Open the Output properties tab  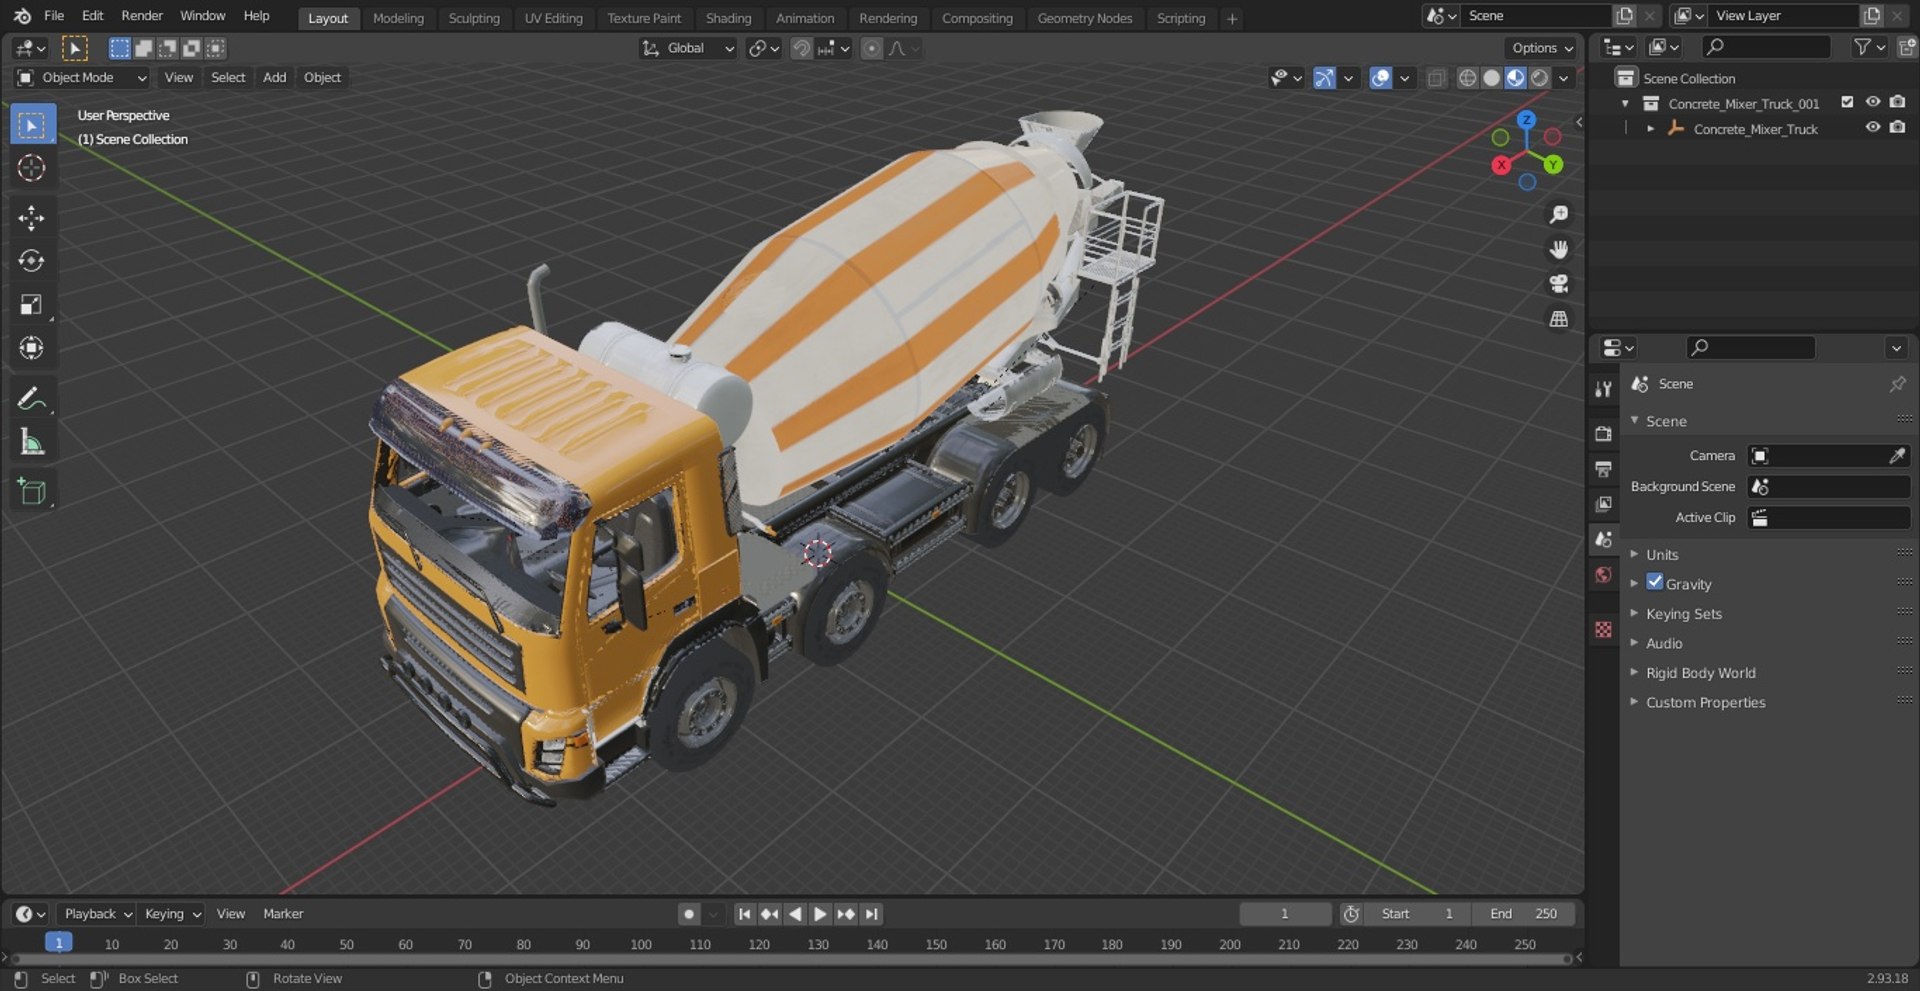click(1604, 469)
